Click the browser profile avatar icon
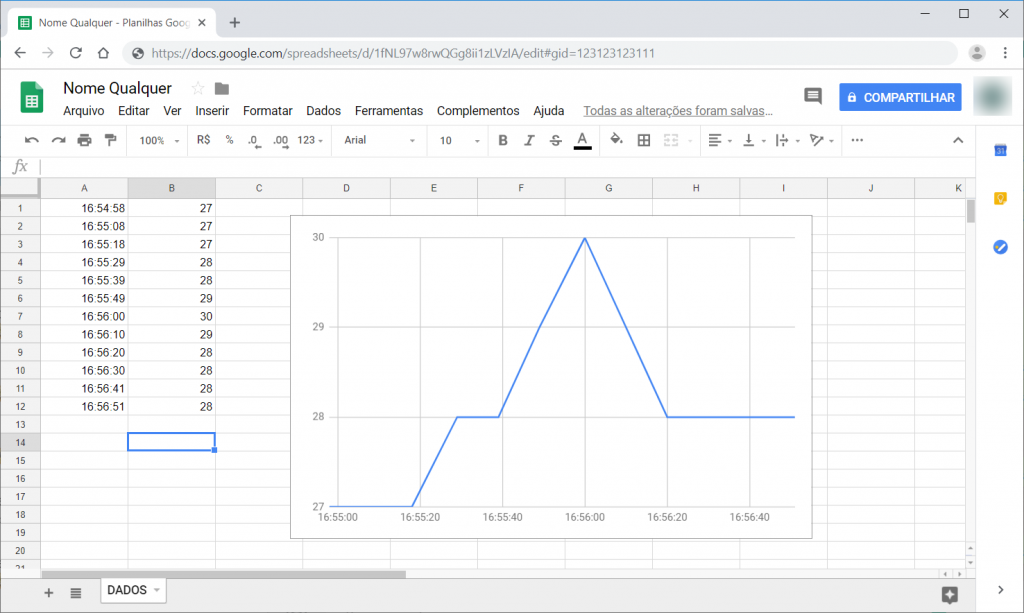This screenshot has height=613, width=1024. [976, 53]
